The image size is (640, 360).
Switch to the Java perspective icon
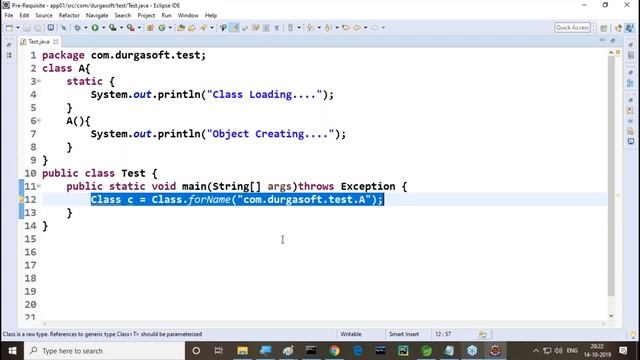click(x=629, y=28)
